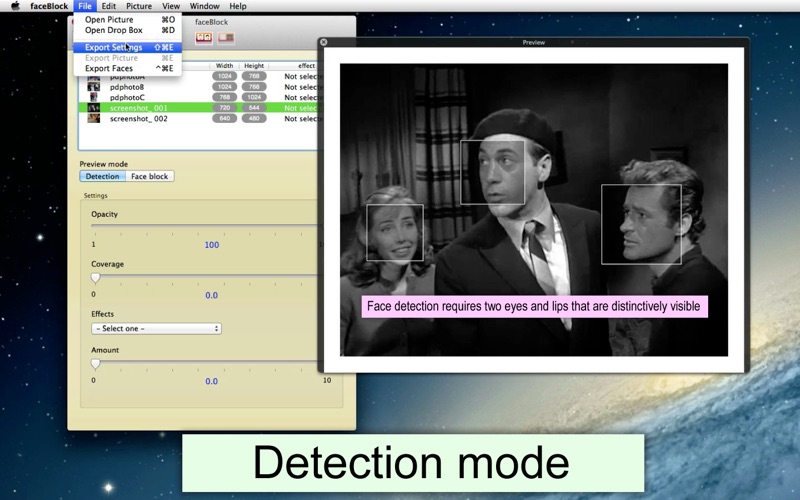This screenshot has width=800, height=500.
Task: Choose Export Faces menu entry
Action: coord(128,68)
